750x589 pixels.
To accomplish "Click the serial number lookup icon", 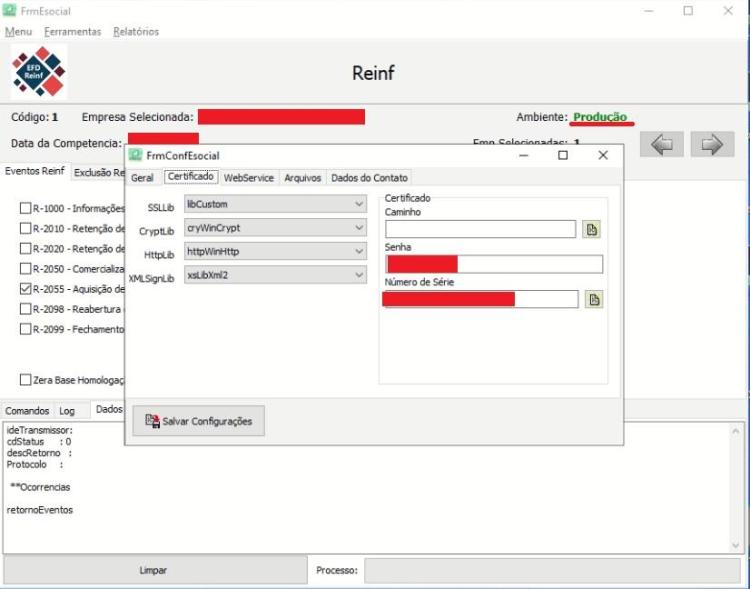I will (x=594, y=300).
